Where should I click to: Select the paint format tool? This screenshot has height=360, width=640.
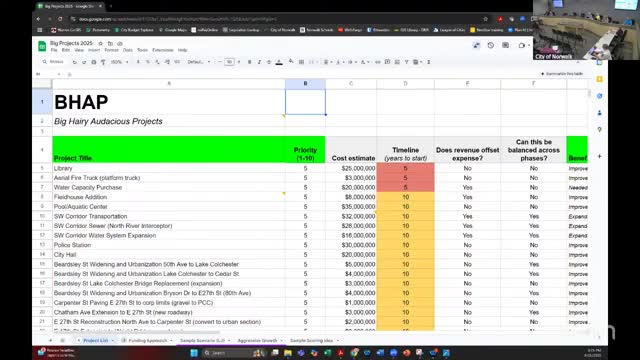point(103,62)
